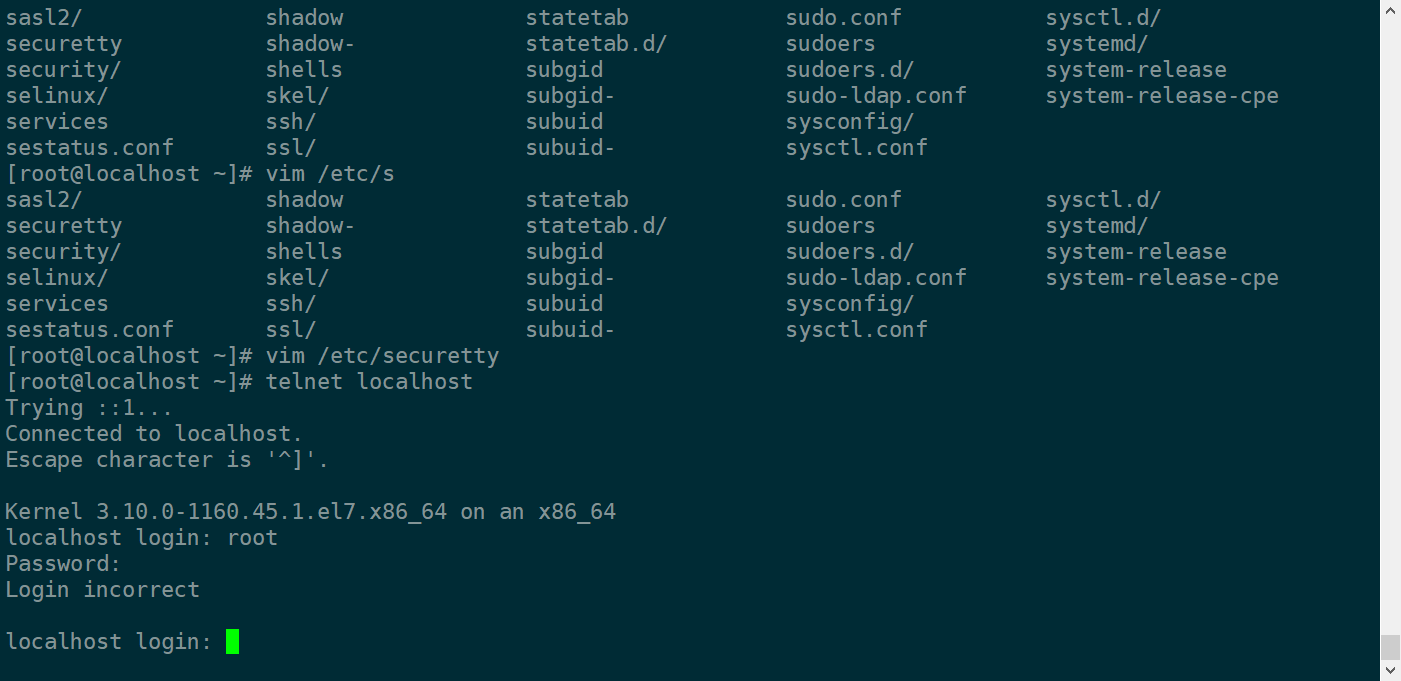Click the "Trying ::1..." output line

coord(89,408)
